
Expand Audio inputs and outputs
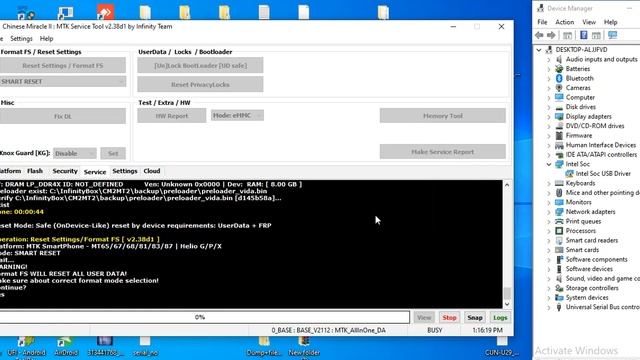pos(549,60)
